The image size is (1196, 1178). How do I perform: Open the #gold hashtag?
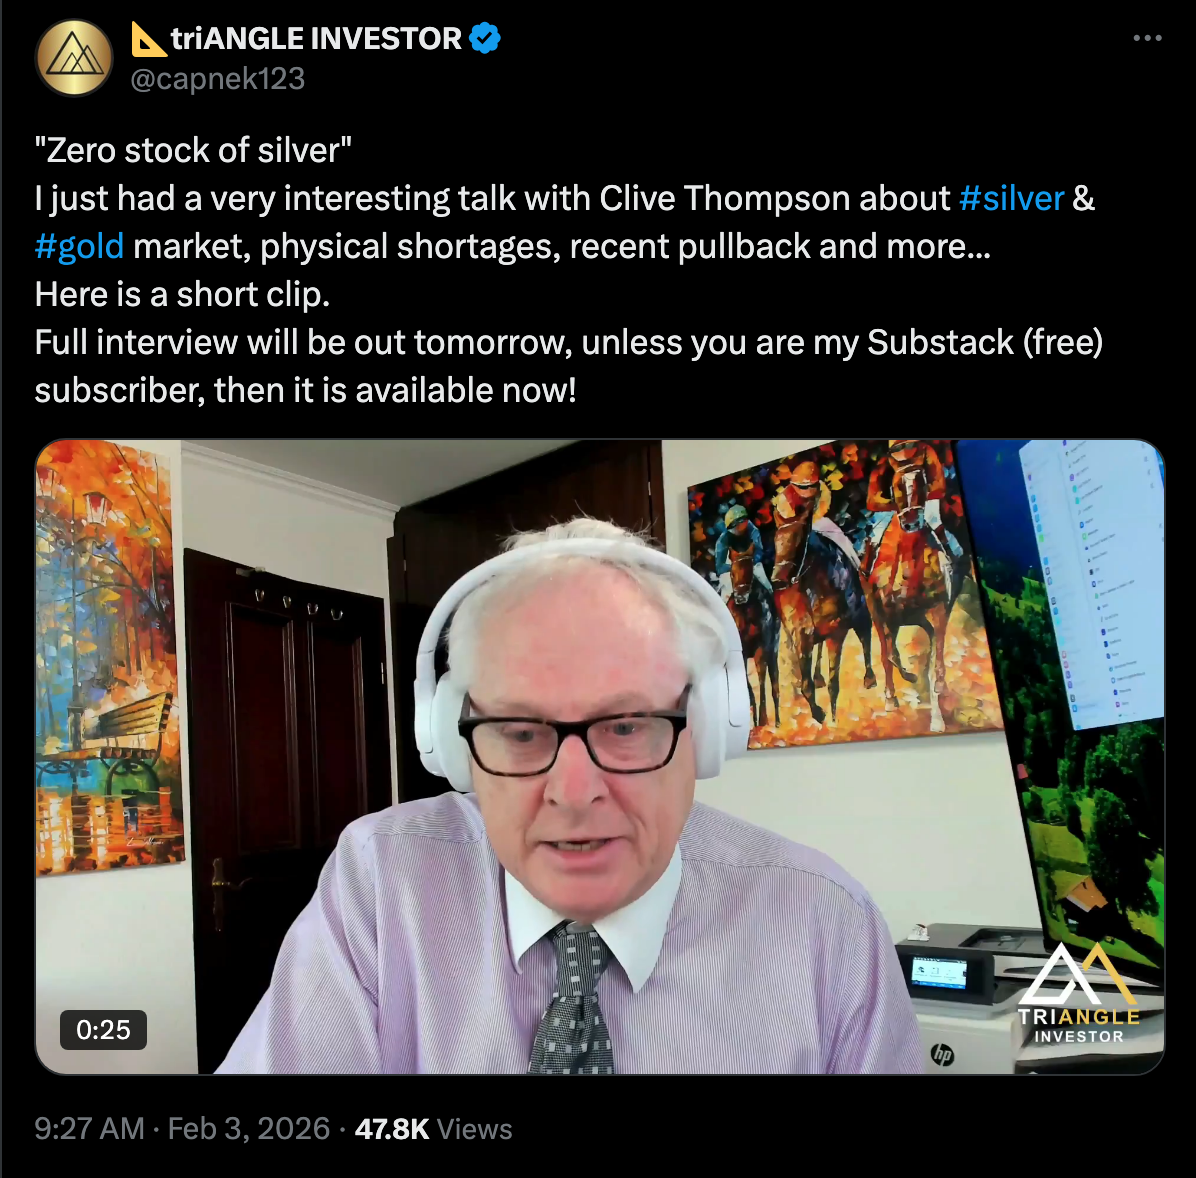click(x=79, y=246)
